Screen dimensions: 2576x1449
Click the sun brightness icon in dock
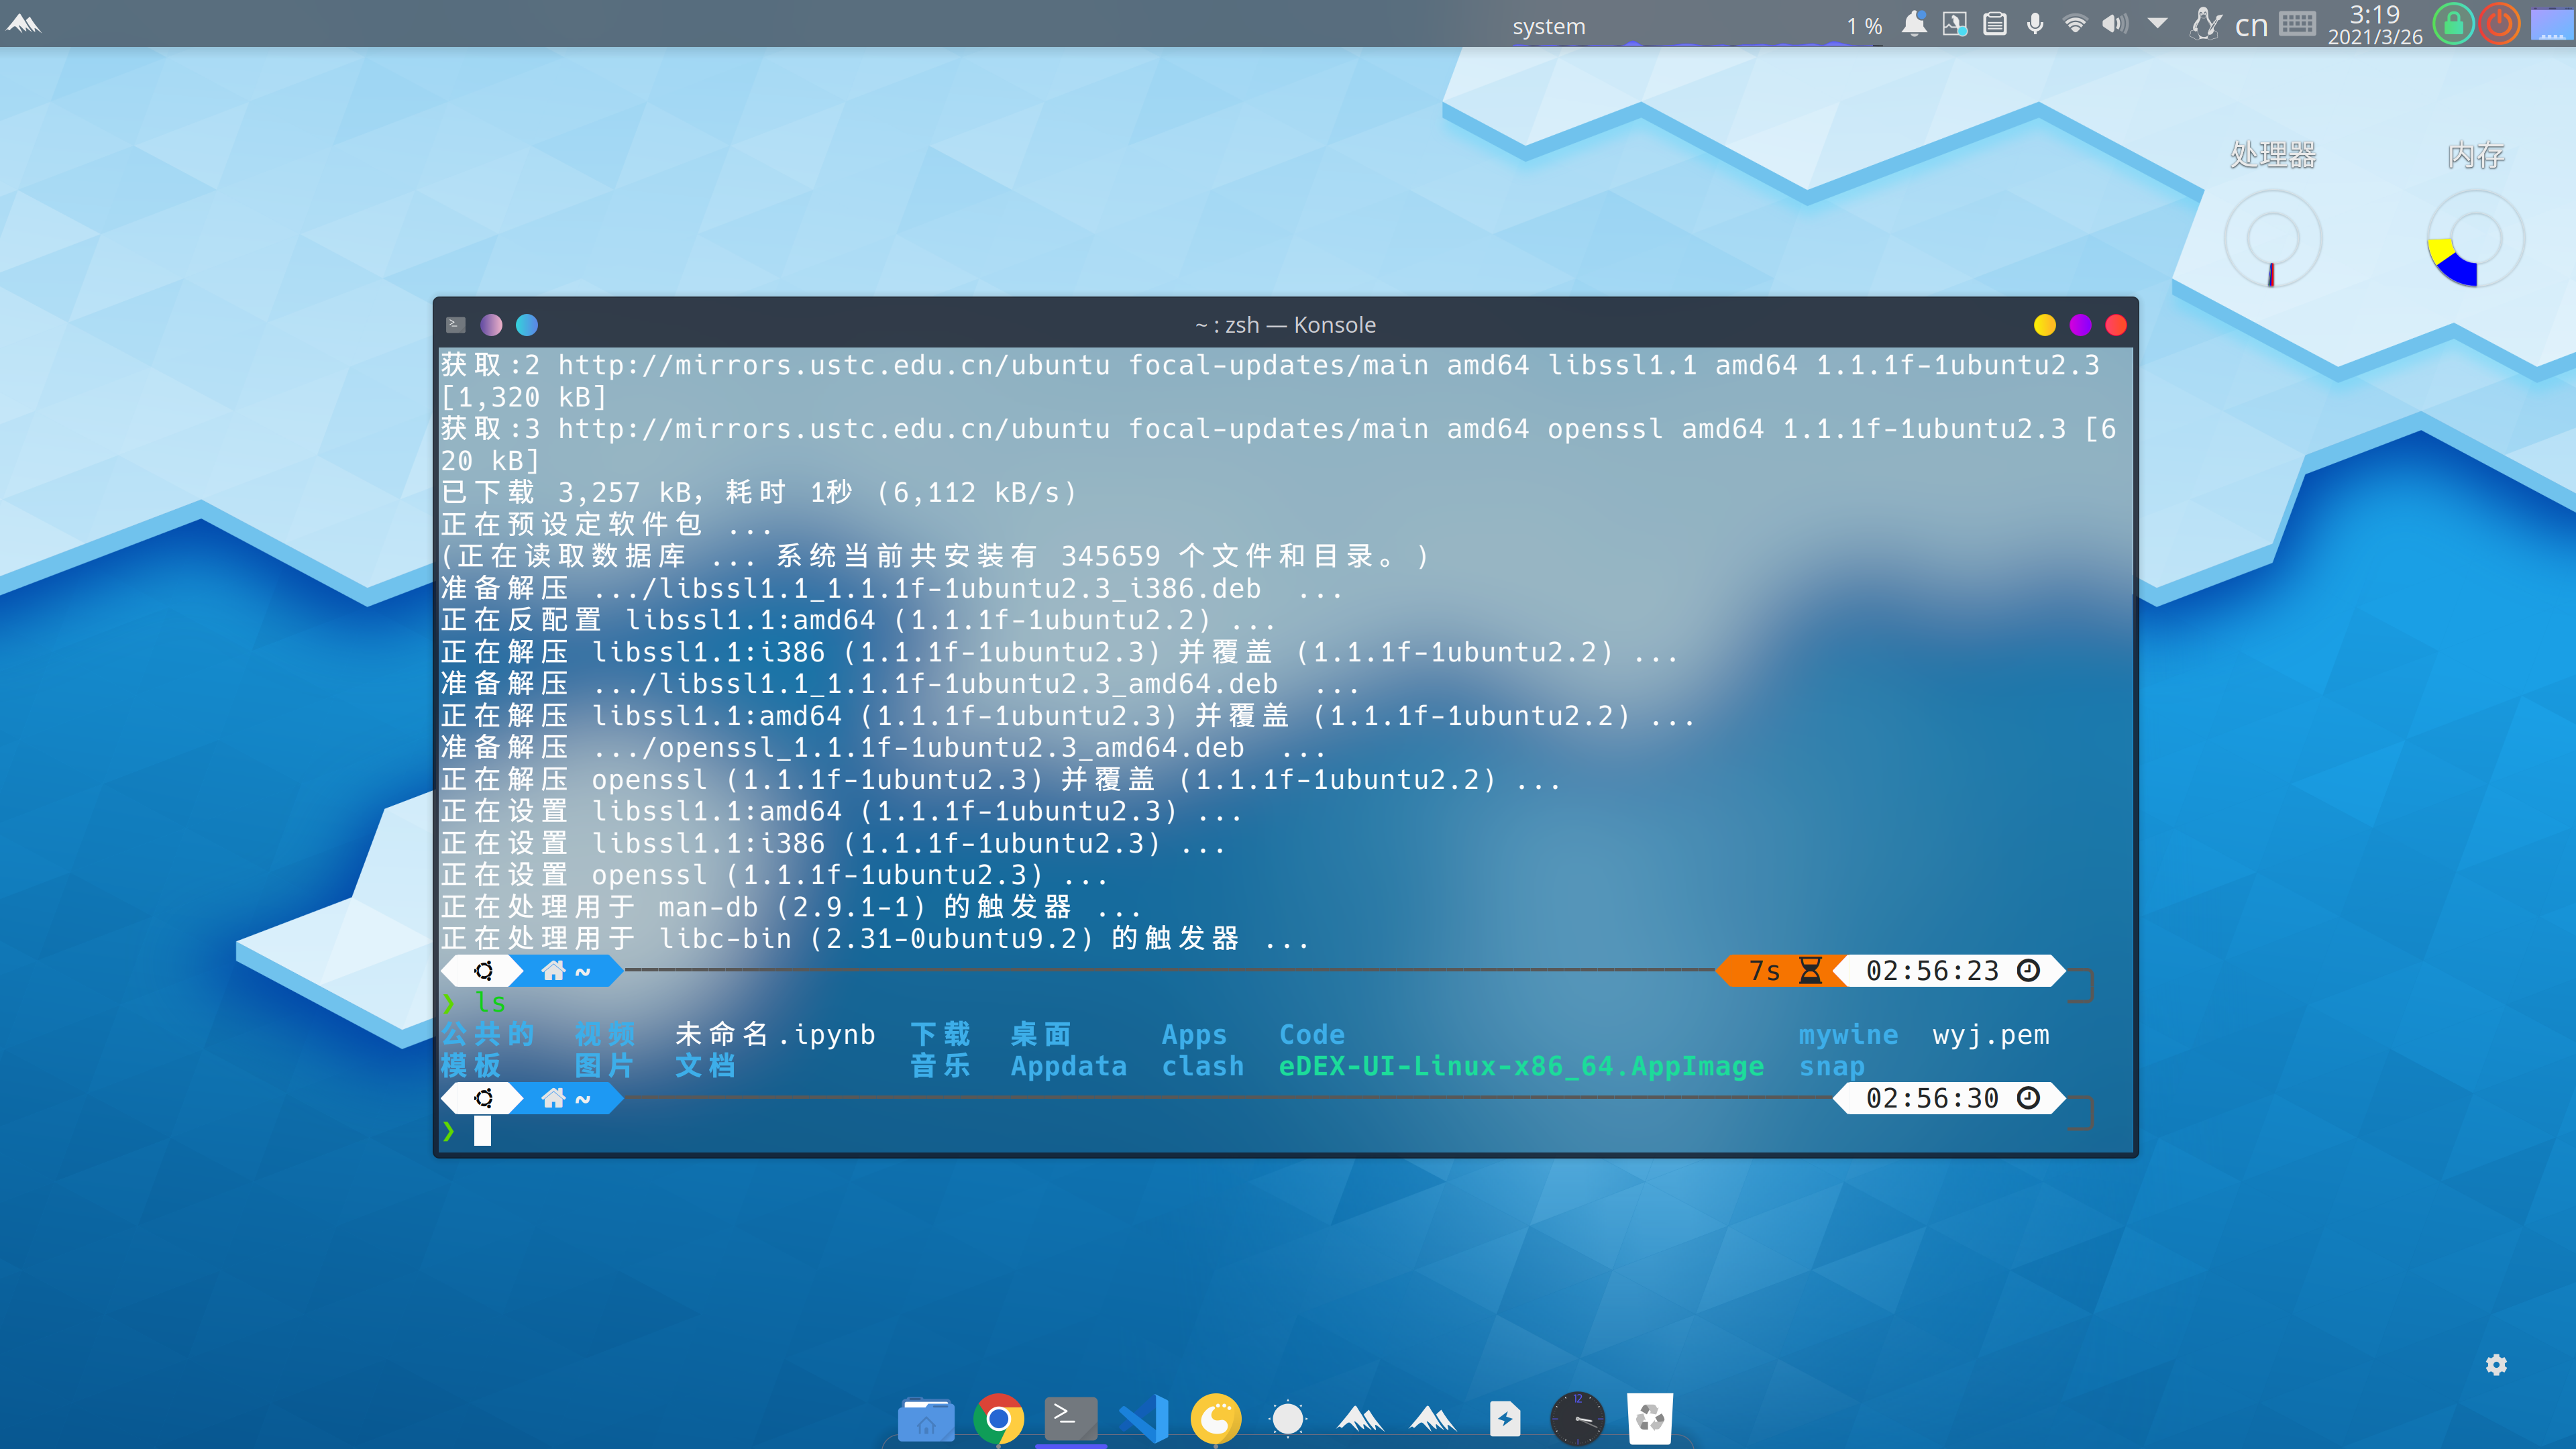[1287, 1418]
